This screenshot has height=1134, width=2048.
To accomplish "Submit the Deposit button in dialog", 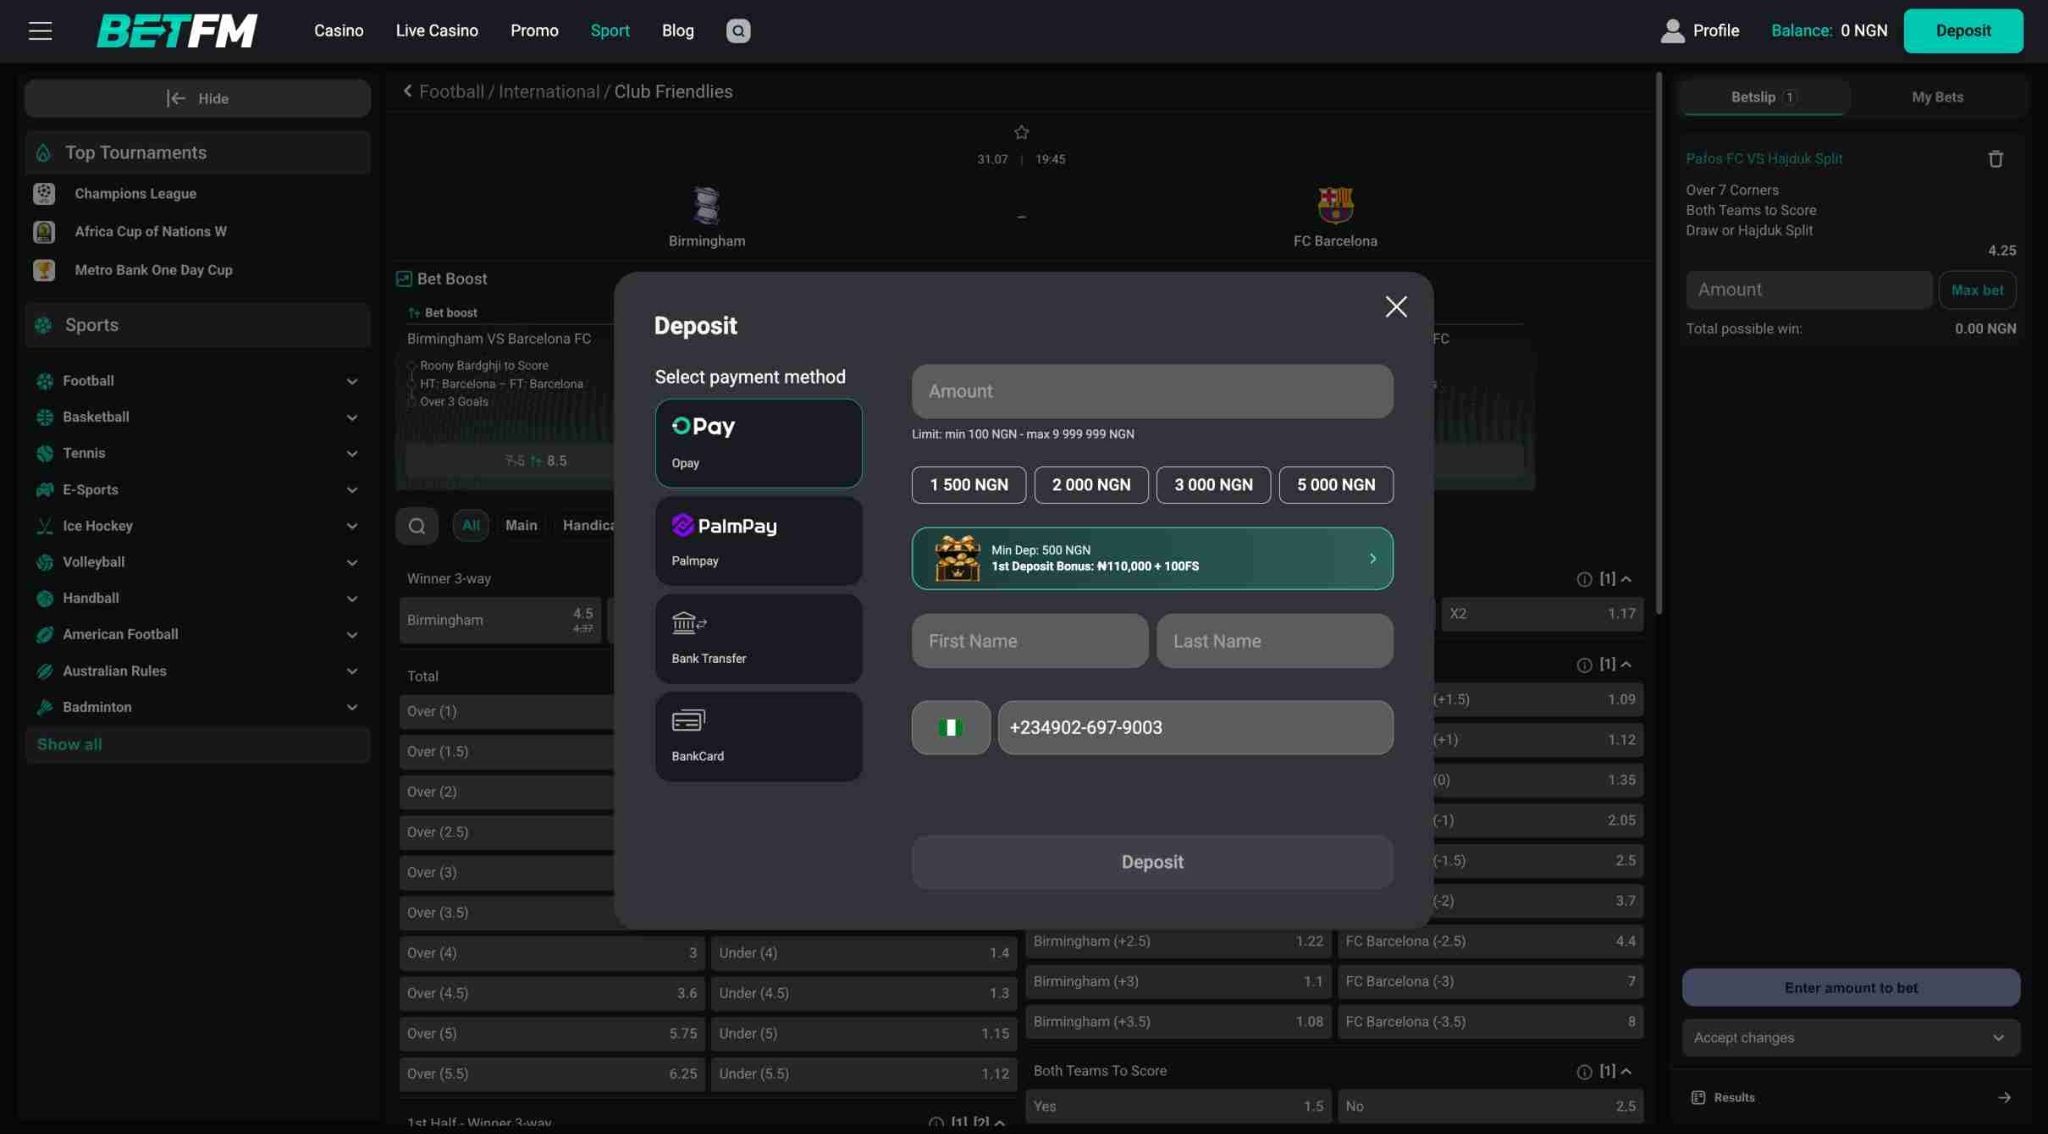I will tap(1152, 862).
